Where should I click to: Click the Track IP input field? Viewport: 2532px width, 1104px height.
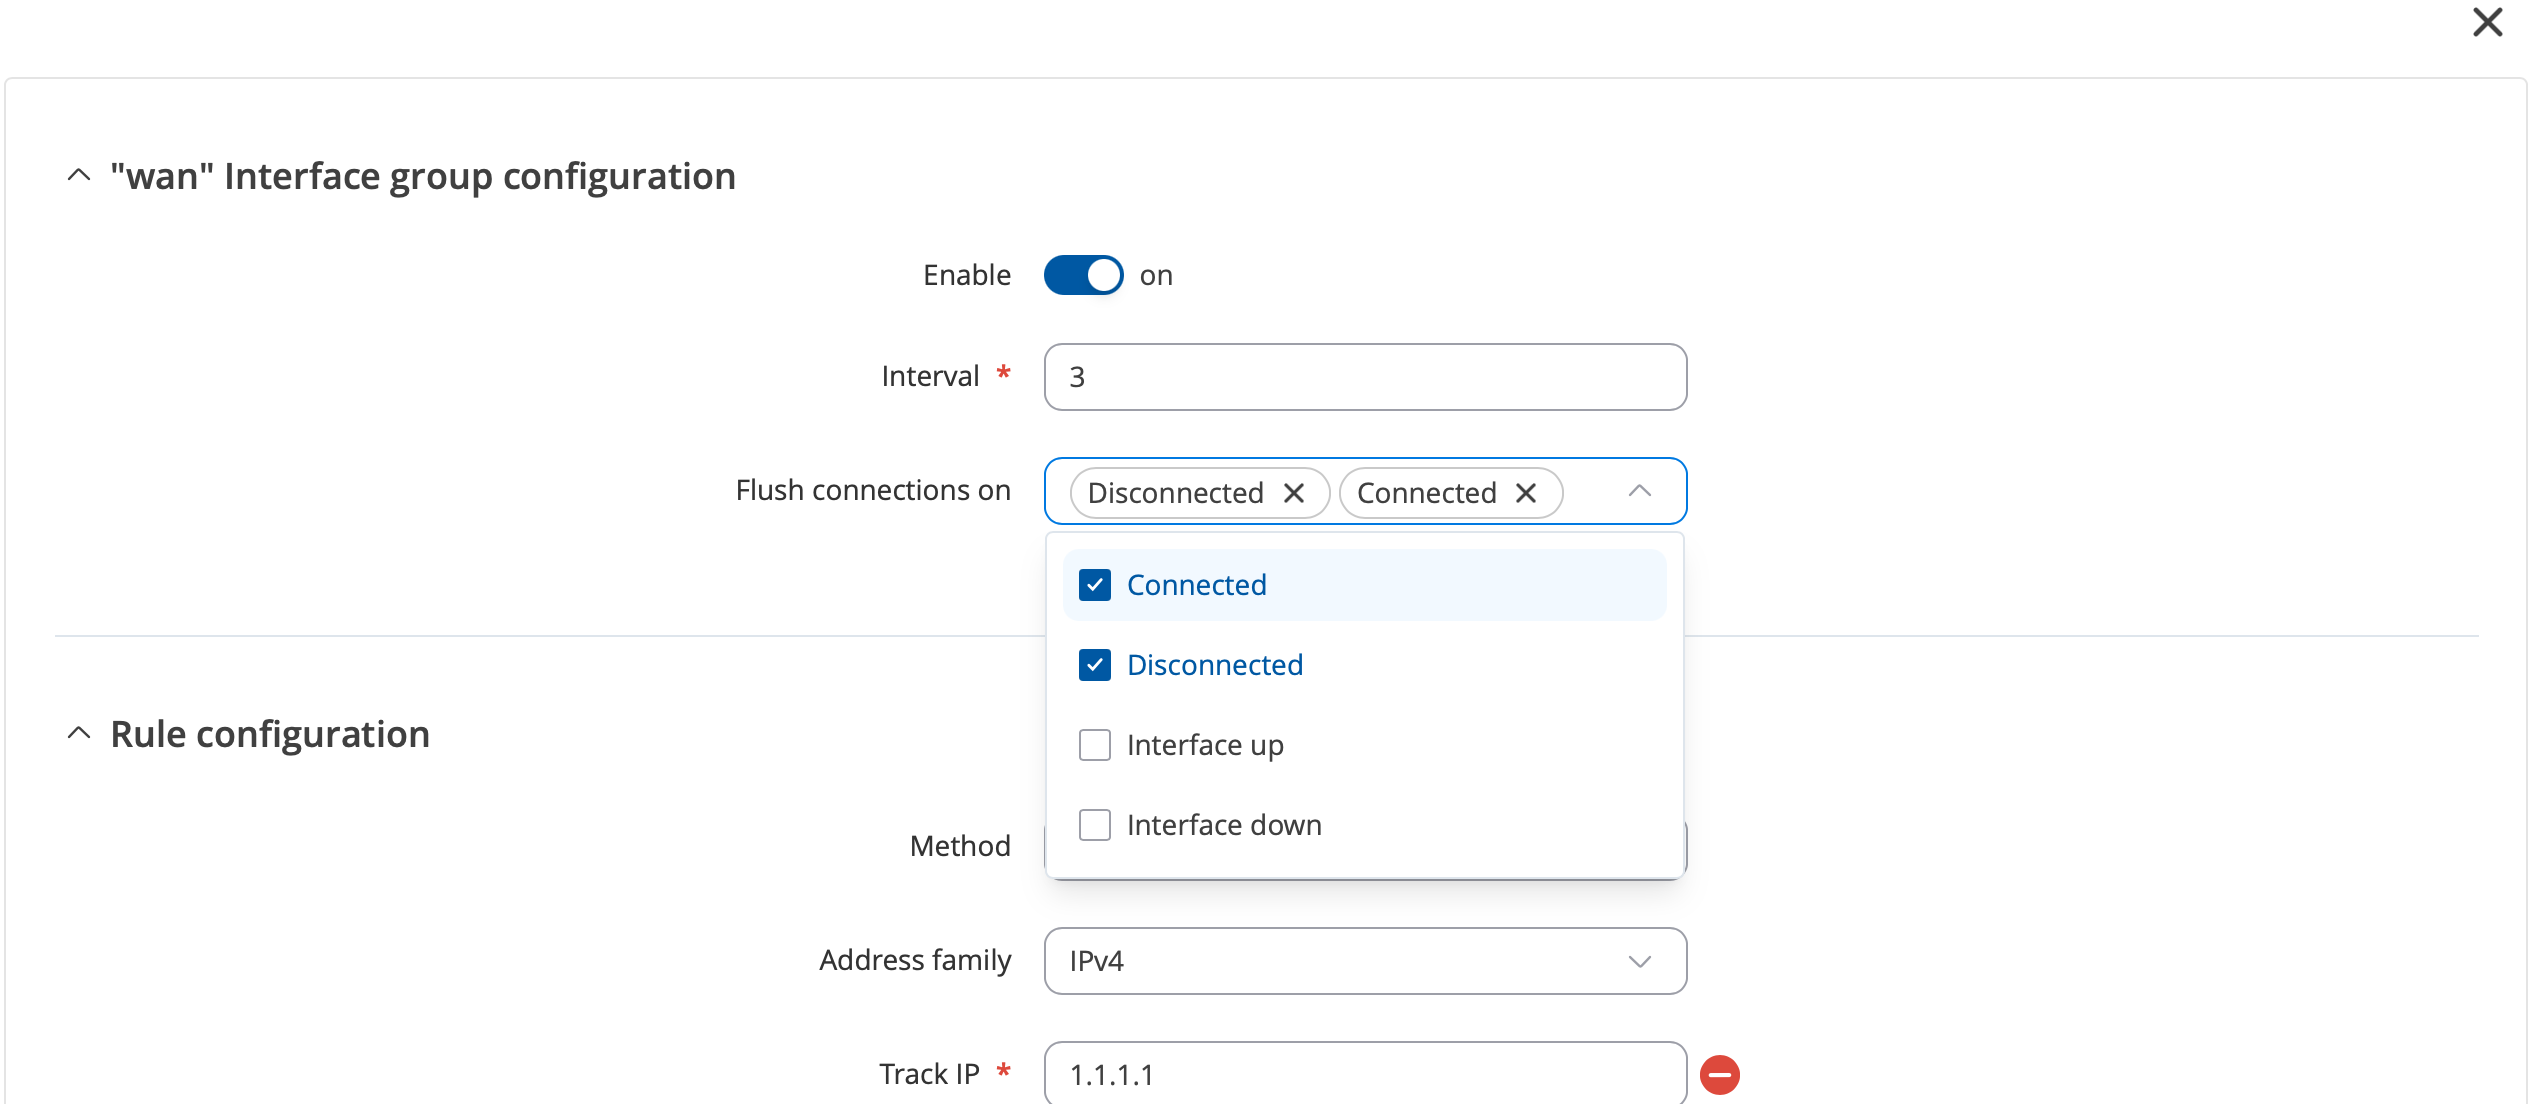[x=1365, y=1073]
